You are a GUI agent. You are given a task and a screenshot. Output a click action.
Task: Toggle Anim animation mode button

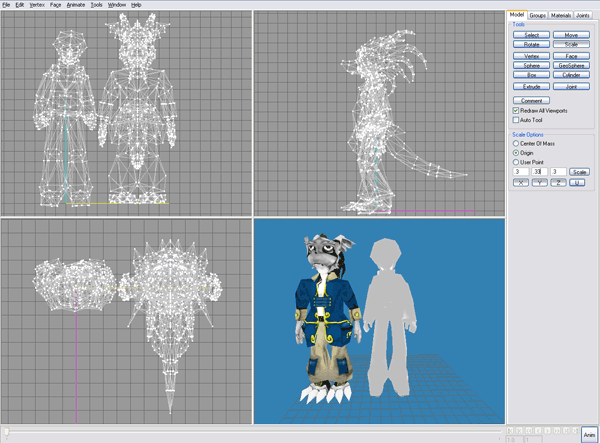click(x=589, y=435)
